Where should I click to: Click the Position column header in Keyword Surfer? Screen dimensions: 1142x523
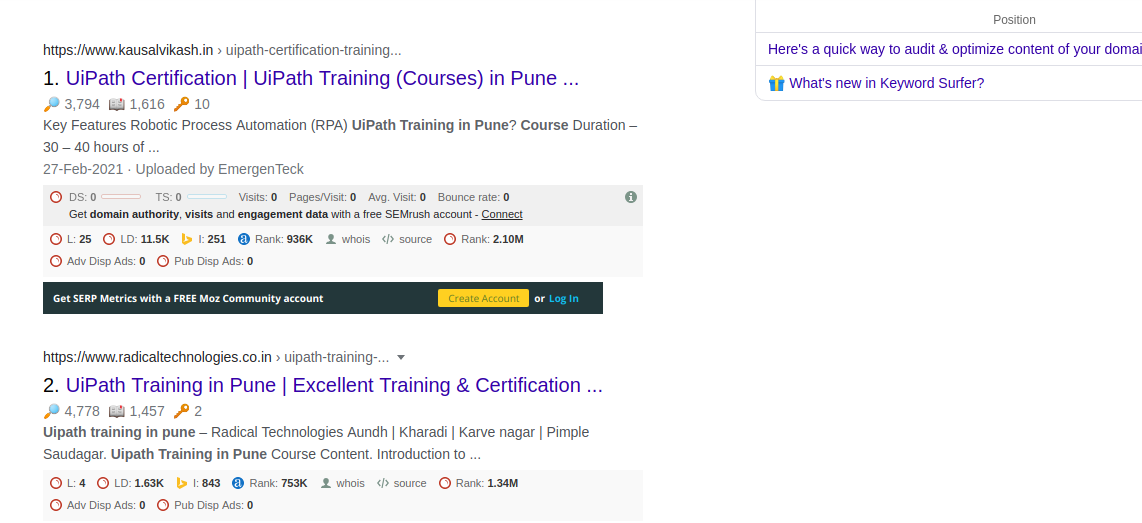click(x=1014, y=20)
